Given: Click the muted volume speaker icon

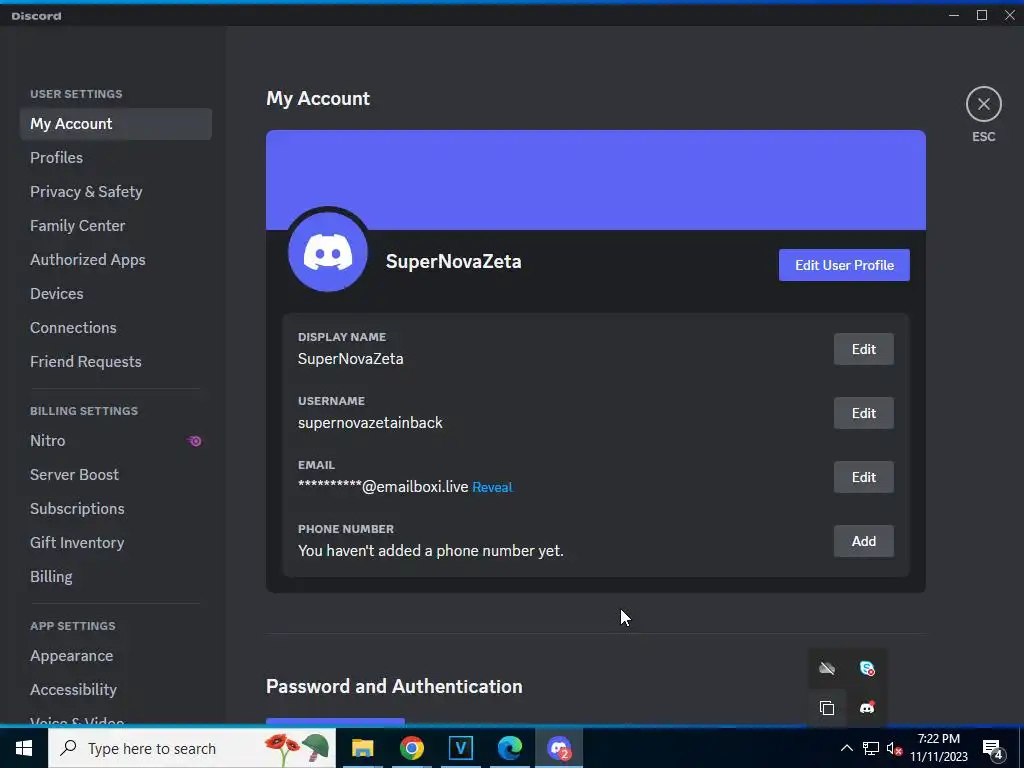Looking at the screenshot, I should (x=894, y=748).
